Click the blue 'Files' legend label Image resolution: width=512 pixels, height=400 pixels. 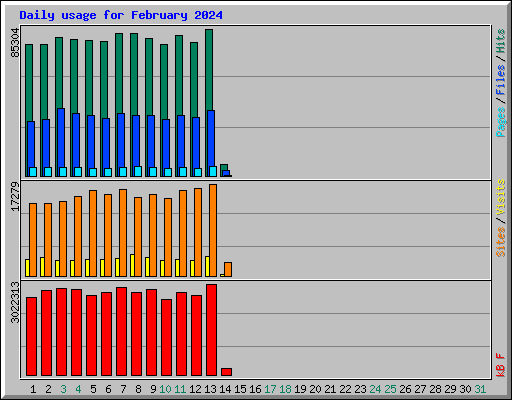[501, 79]
